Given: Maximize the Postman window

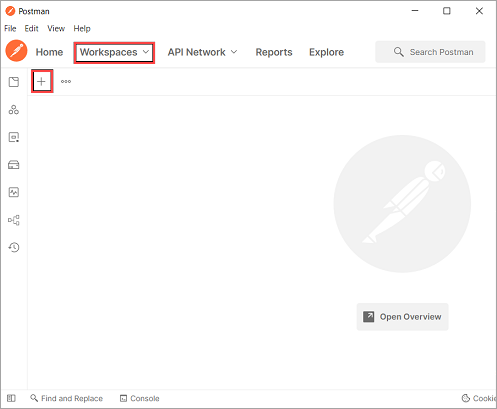Looking at the screenshot, I should (x=447, y=11).
